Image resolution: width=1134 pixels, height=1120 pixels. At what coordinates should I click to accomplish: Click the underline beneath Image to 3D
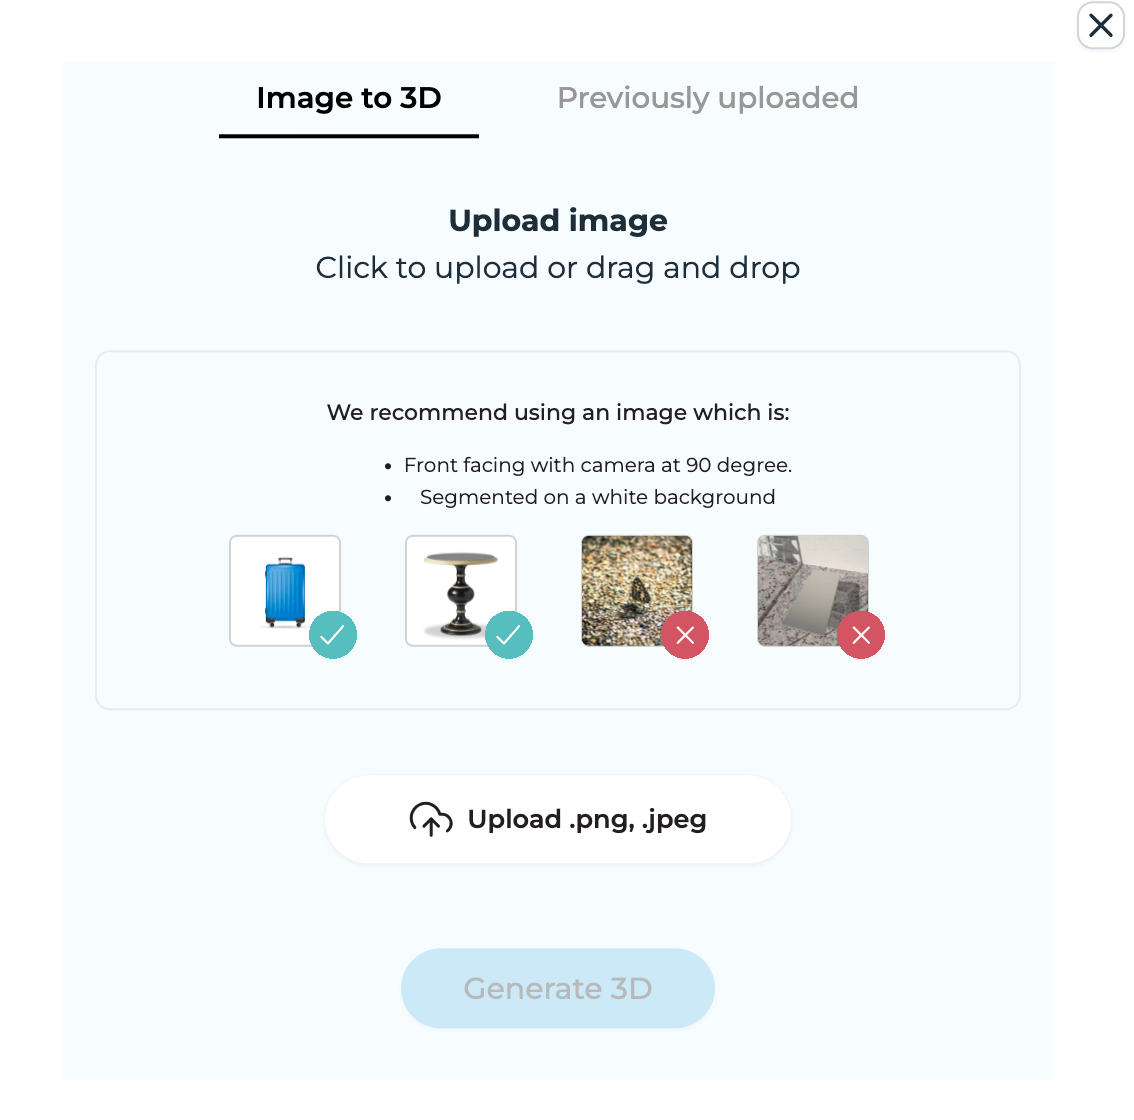click(349, 135)
